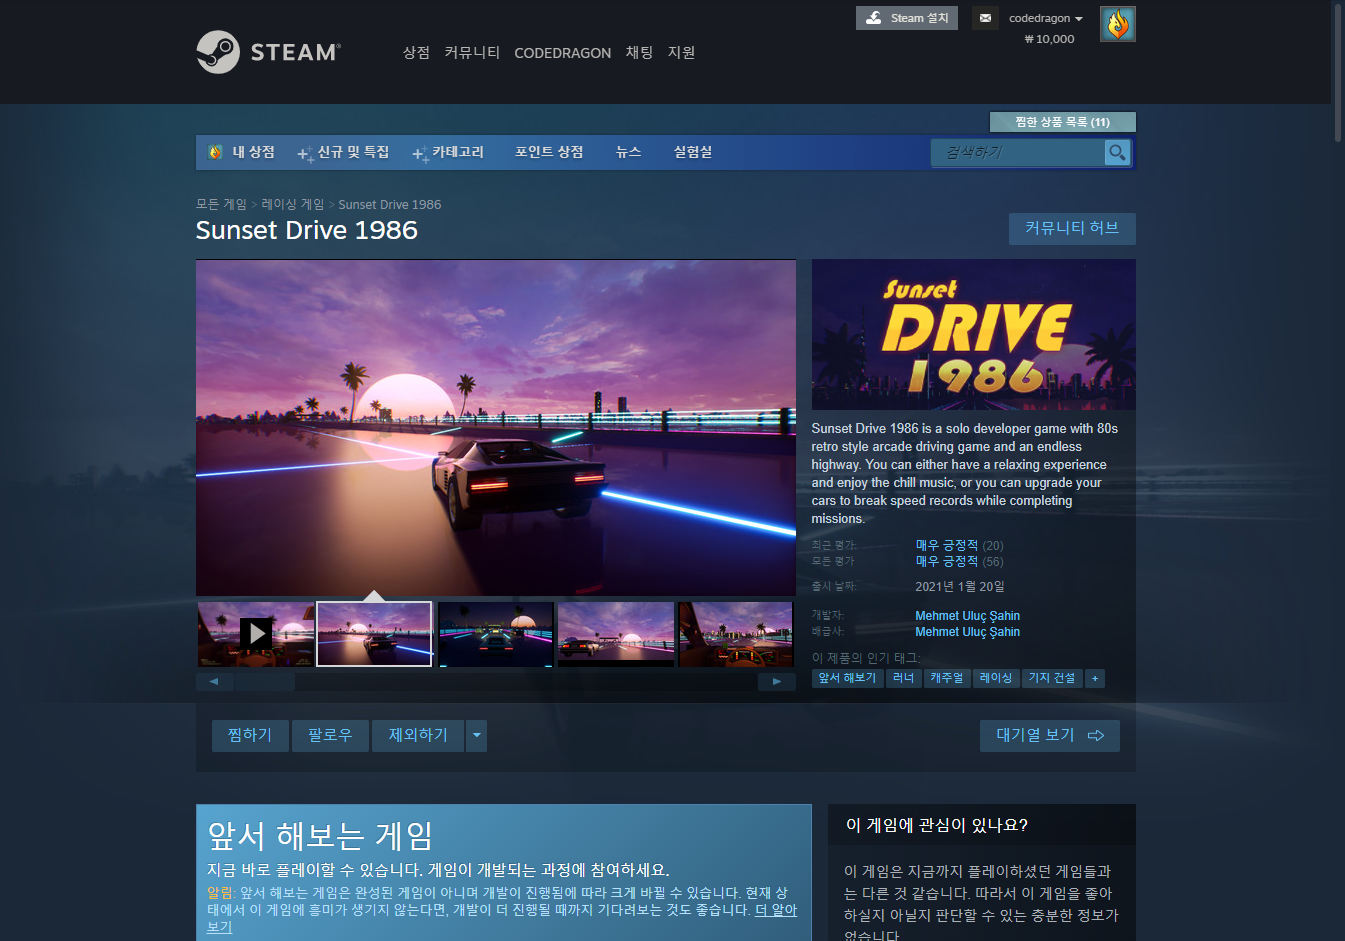Click the Sunset Drive 1986 header image
Screen dimensions: 1345x941
(973, 335)
